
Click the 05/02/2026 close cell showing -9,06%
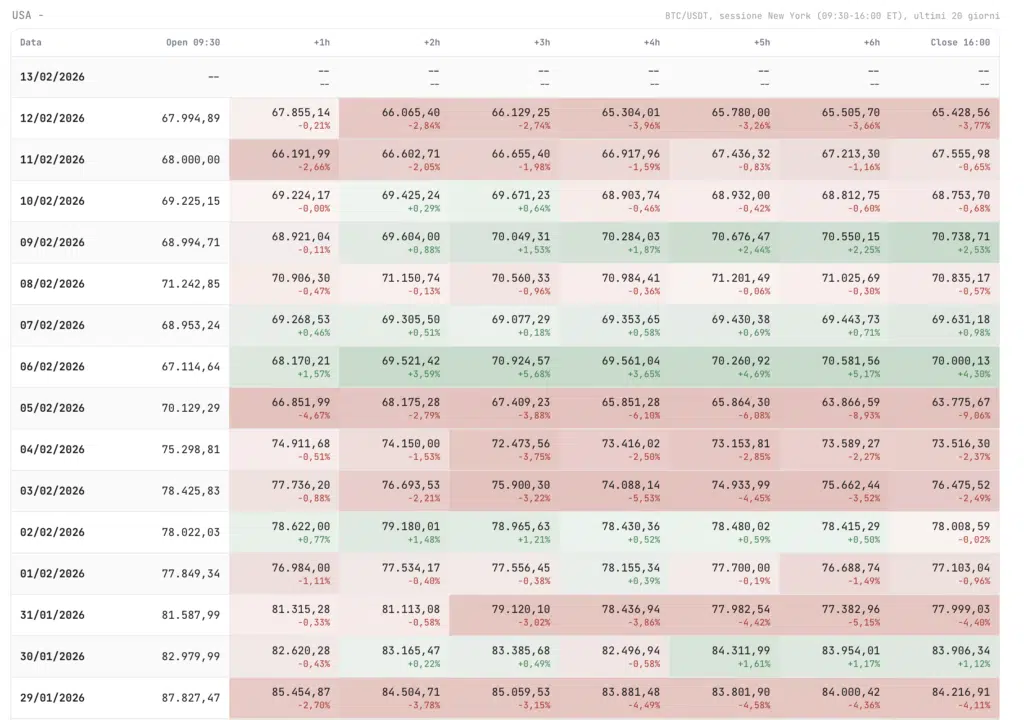tap(945, 408)
